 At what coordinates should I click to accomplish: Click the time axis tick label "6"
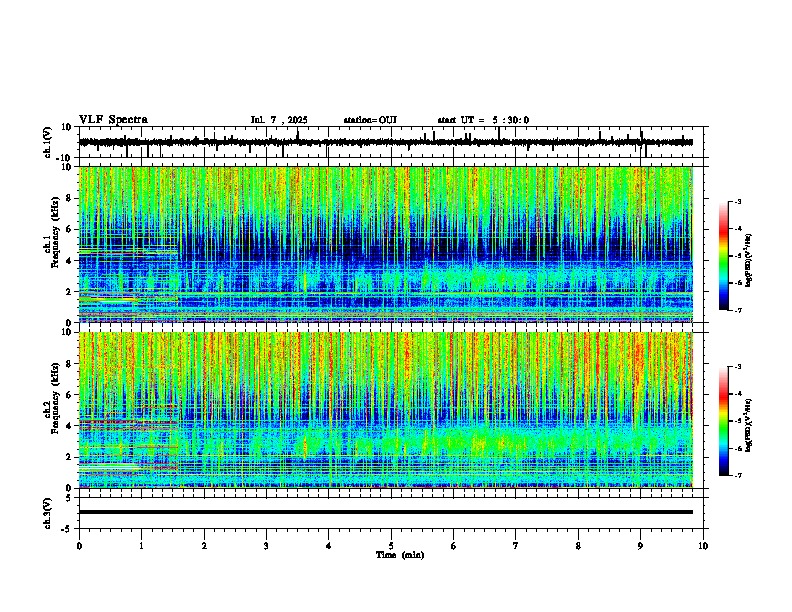click(x=454, y=546)
